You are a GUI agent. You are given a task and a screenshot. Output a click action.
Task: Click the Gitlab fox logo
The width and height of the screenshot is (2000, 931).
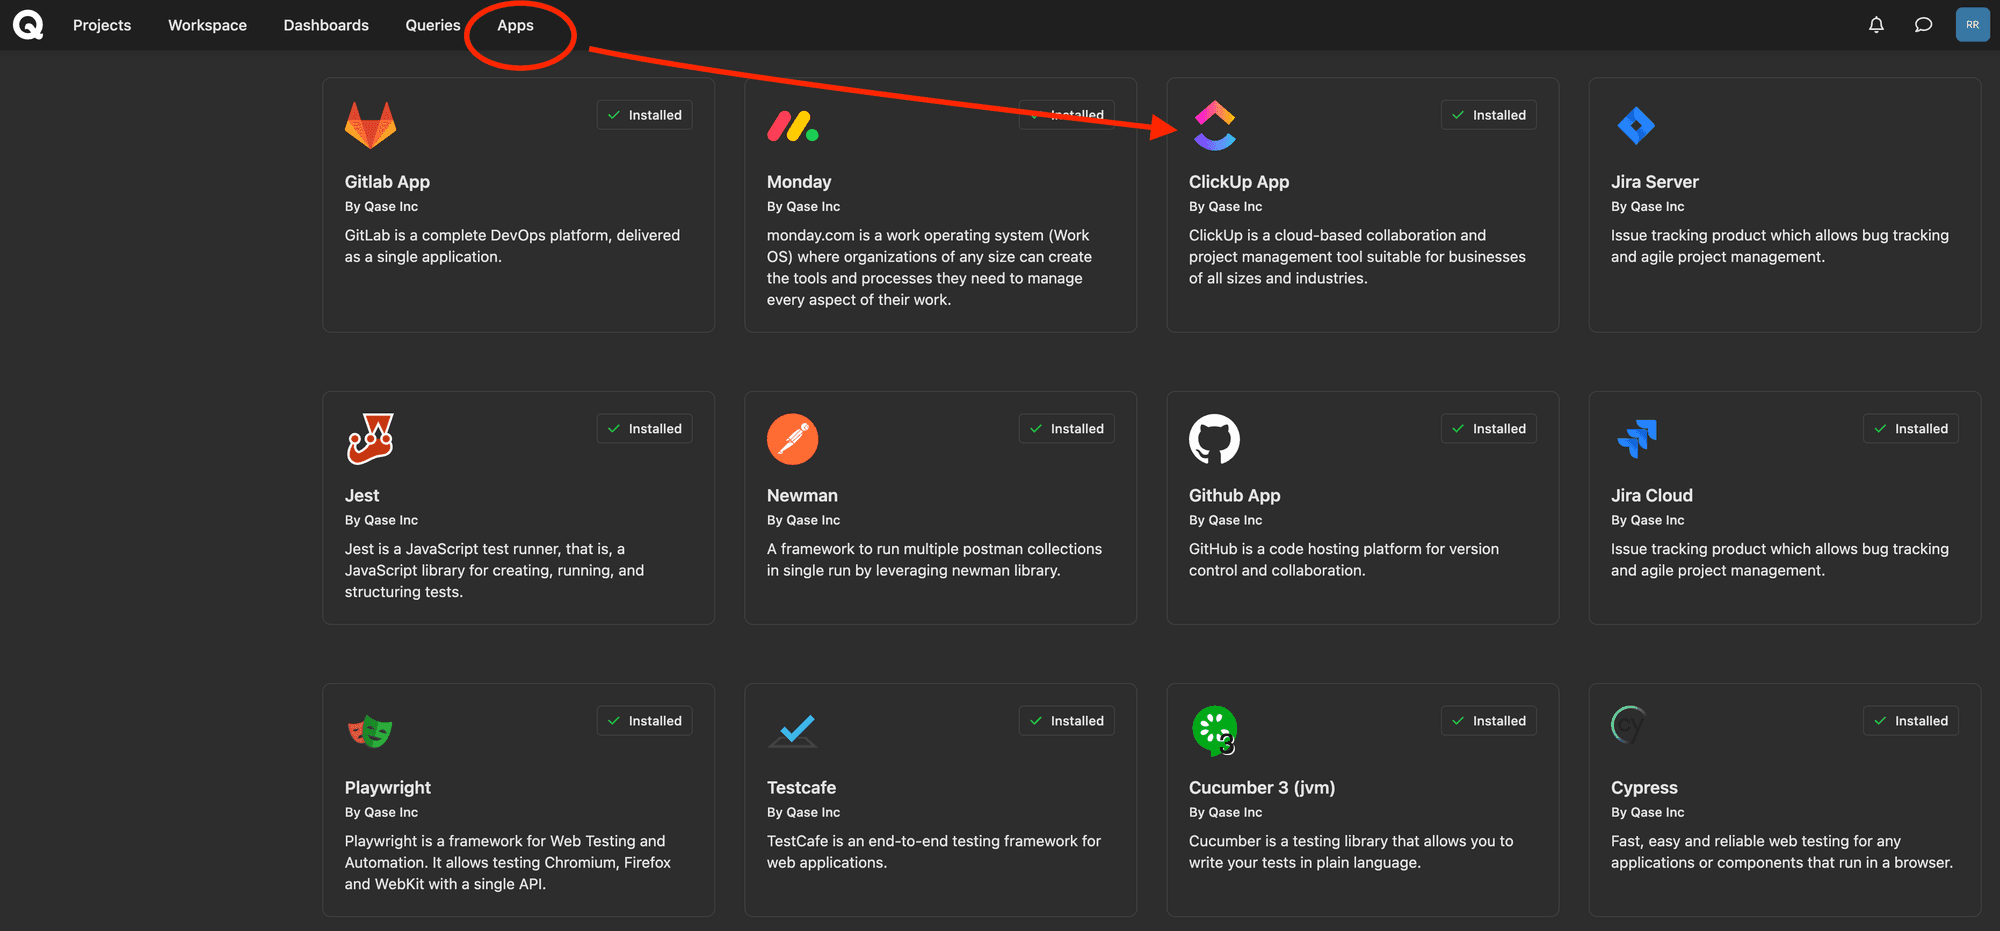[370, 125]
